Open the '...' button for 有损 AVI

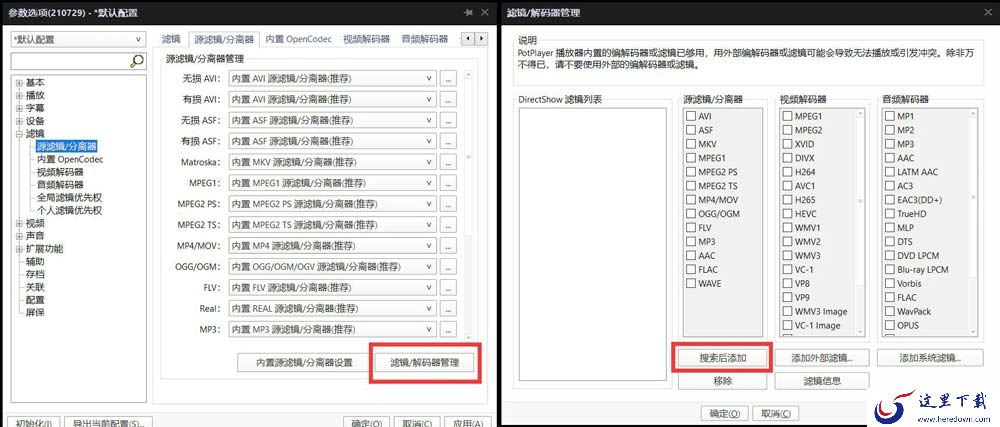[x=449, y=100]
